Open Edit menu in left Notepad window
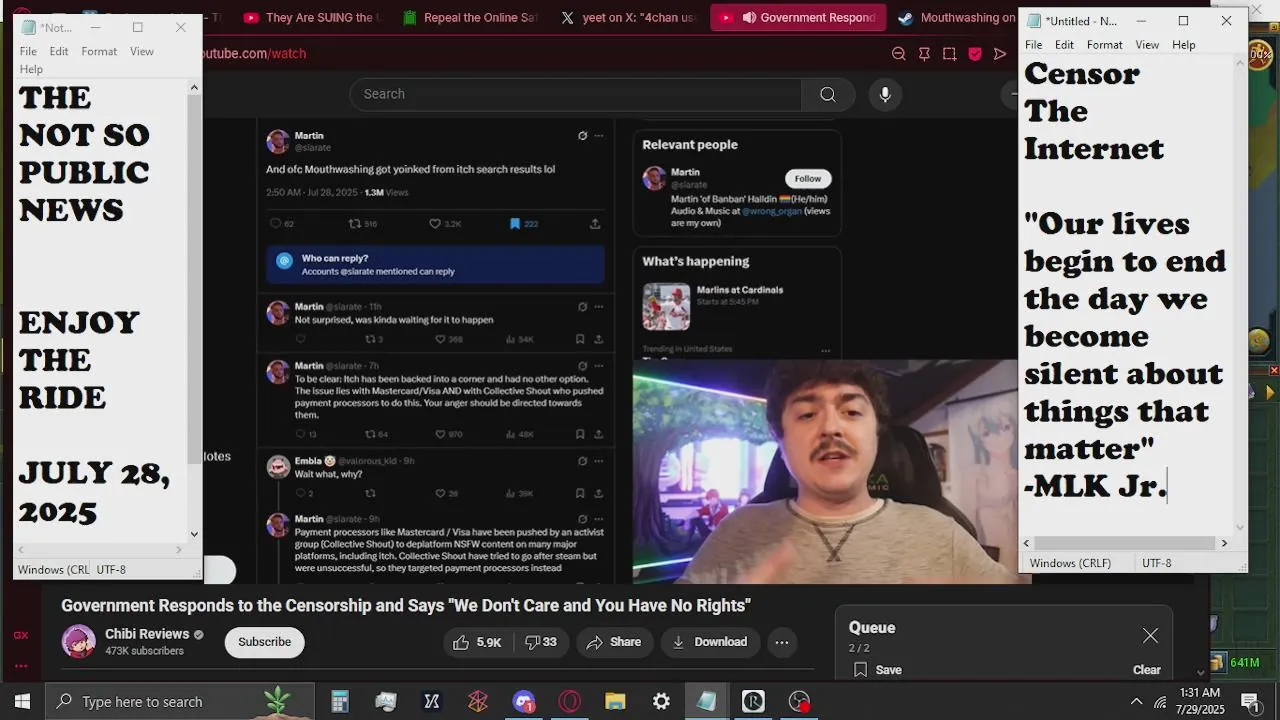Viewport: 1280px width, 720px height. [x=59, y=51]
